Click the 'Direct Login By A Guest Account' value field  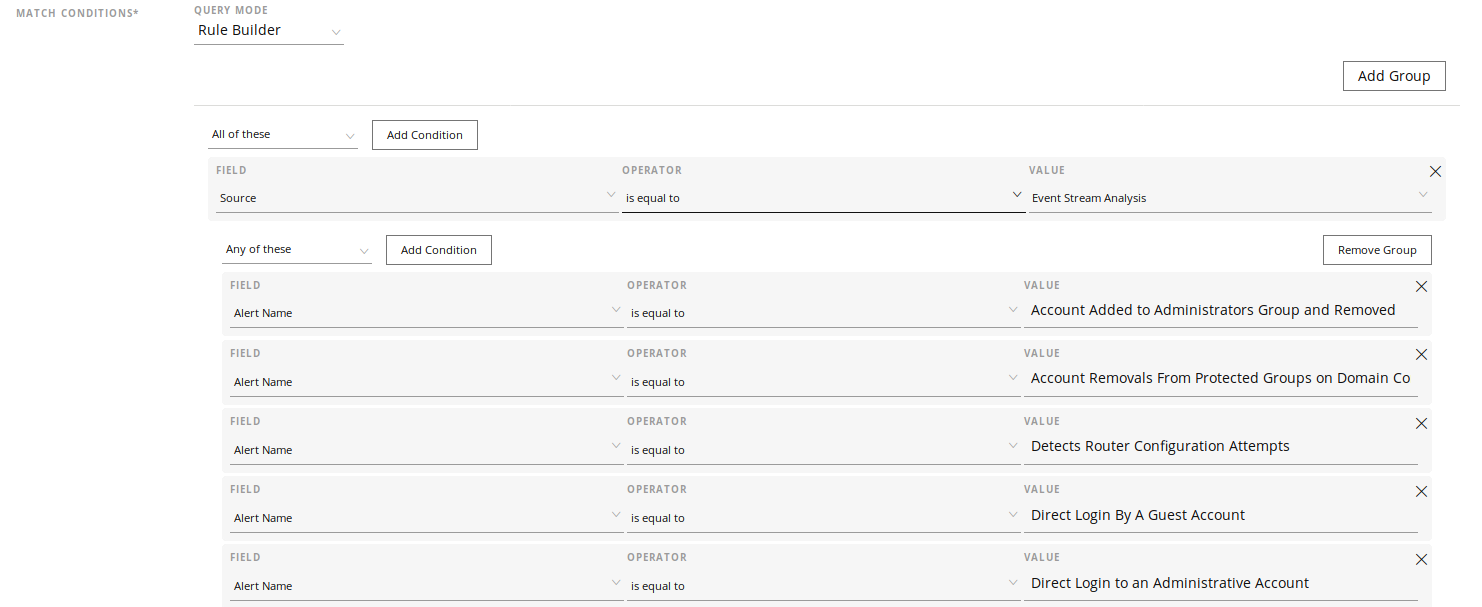click(1220, 515)
